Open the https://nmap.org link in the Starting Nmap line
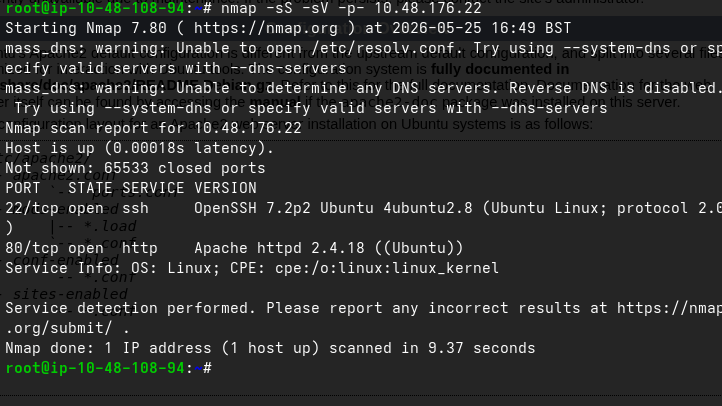Image resolution: width=722 pixels, height=406 pixels. [266, 28]
